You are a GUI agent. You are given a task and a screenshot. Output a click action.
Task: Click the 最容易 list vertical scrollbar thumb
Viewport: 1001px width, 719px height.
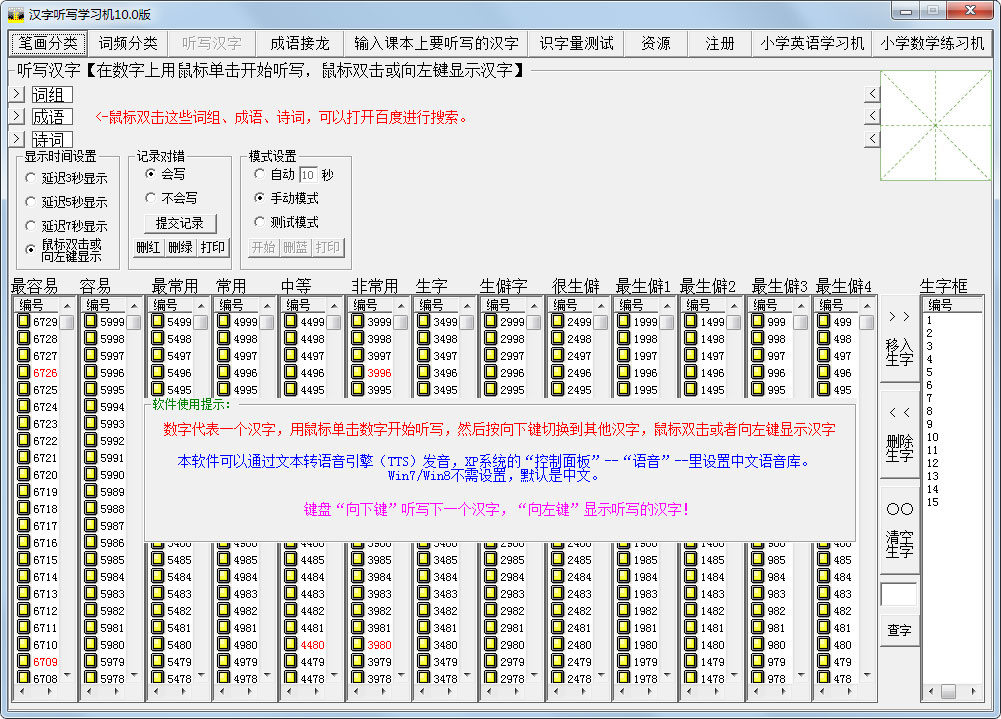tap(67, 322)
